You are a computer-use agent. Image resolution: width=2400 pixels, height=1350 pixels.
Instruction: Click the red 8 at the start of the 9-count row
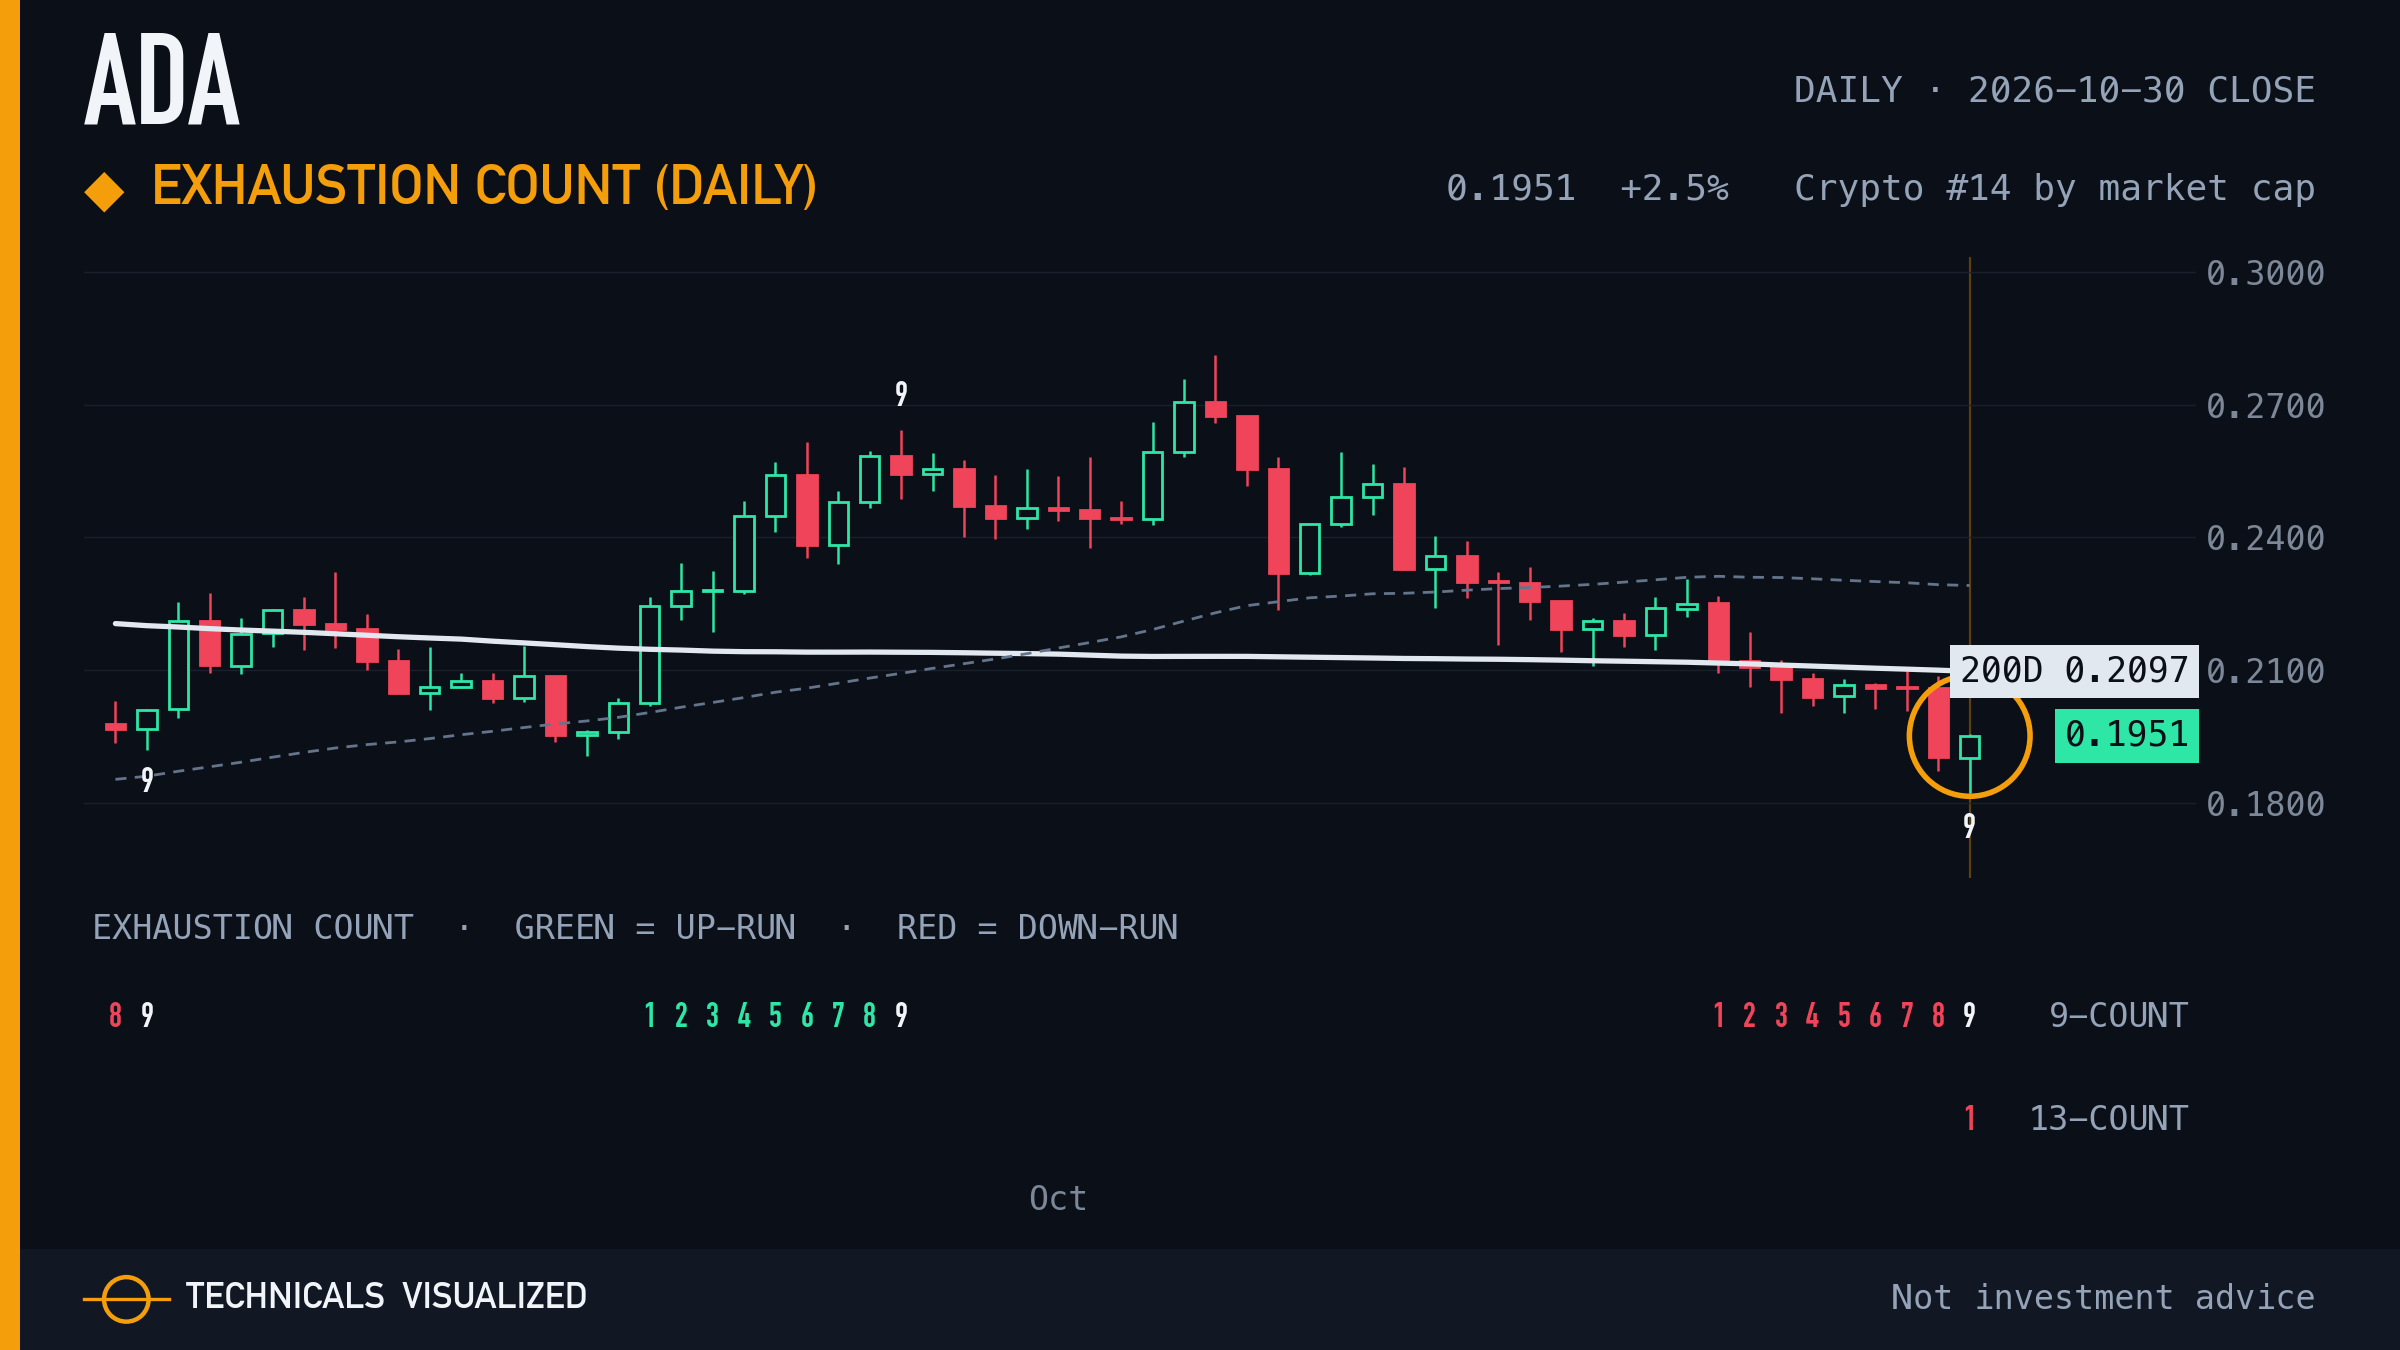point(115,1016)
